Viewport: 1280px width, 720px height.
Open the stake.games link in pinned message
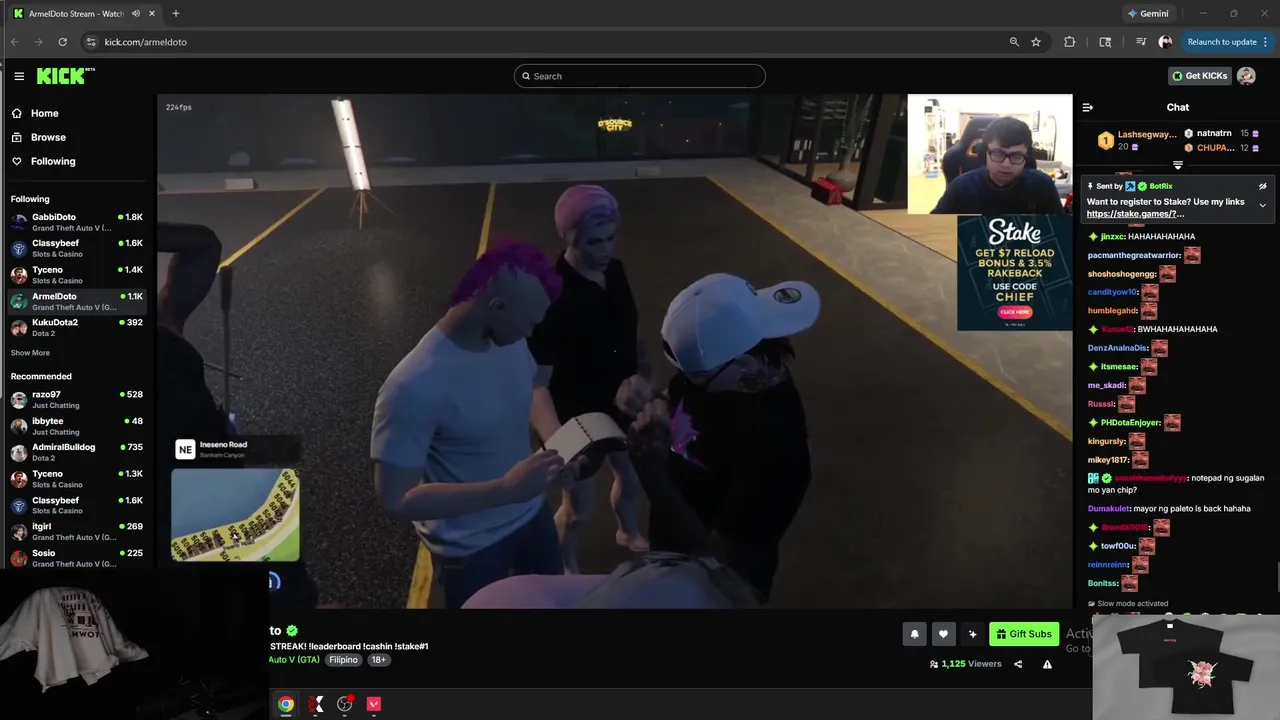[x=1135, y=214]
